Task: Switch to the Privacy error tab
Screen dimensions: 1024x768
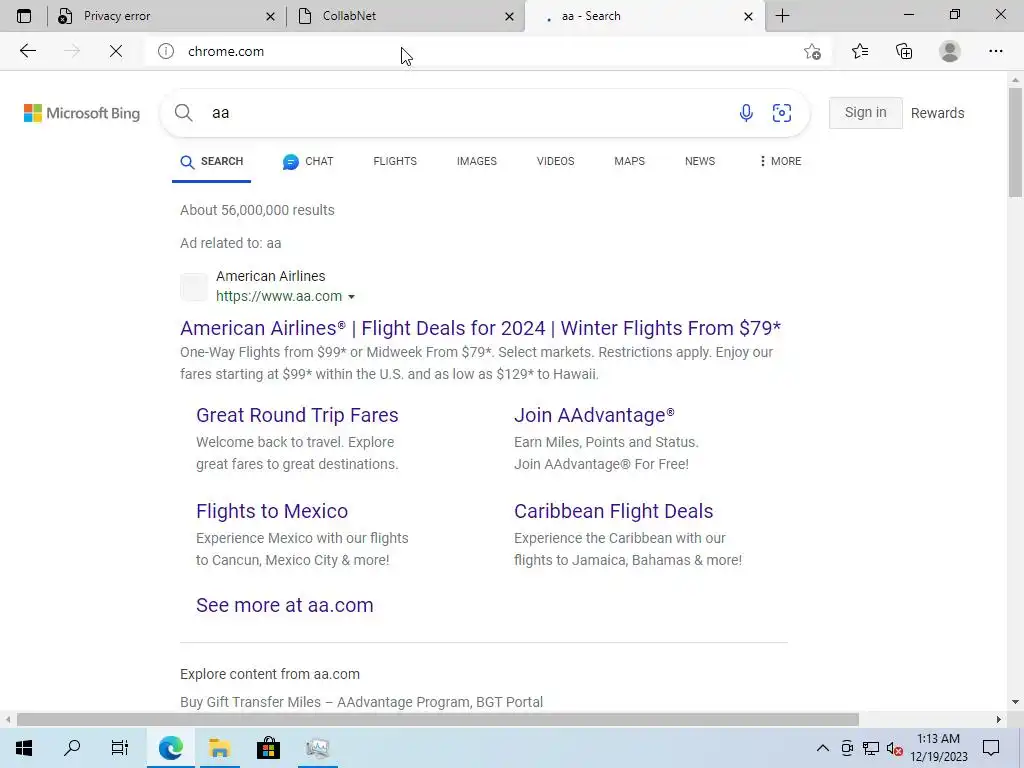Action: click(x=167, y=16)
